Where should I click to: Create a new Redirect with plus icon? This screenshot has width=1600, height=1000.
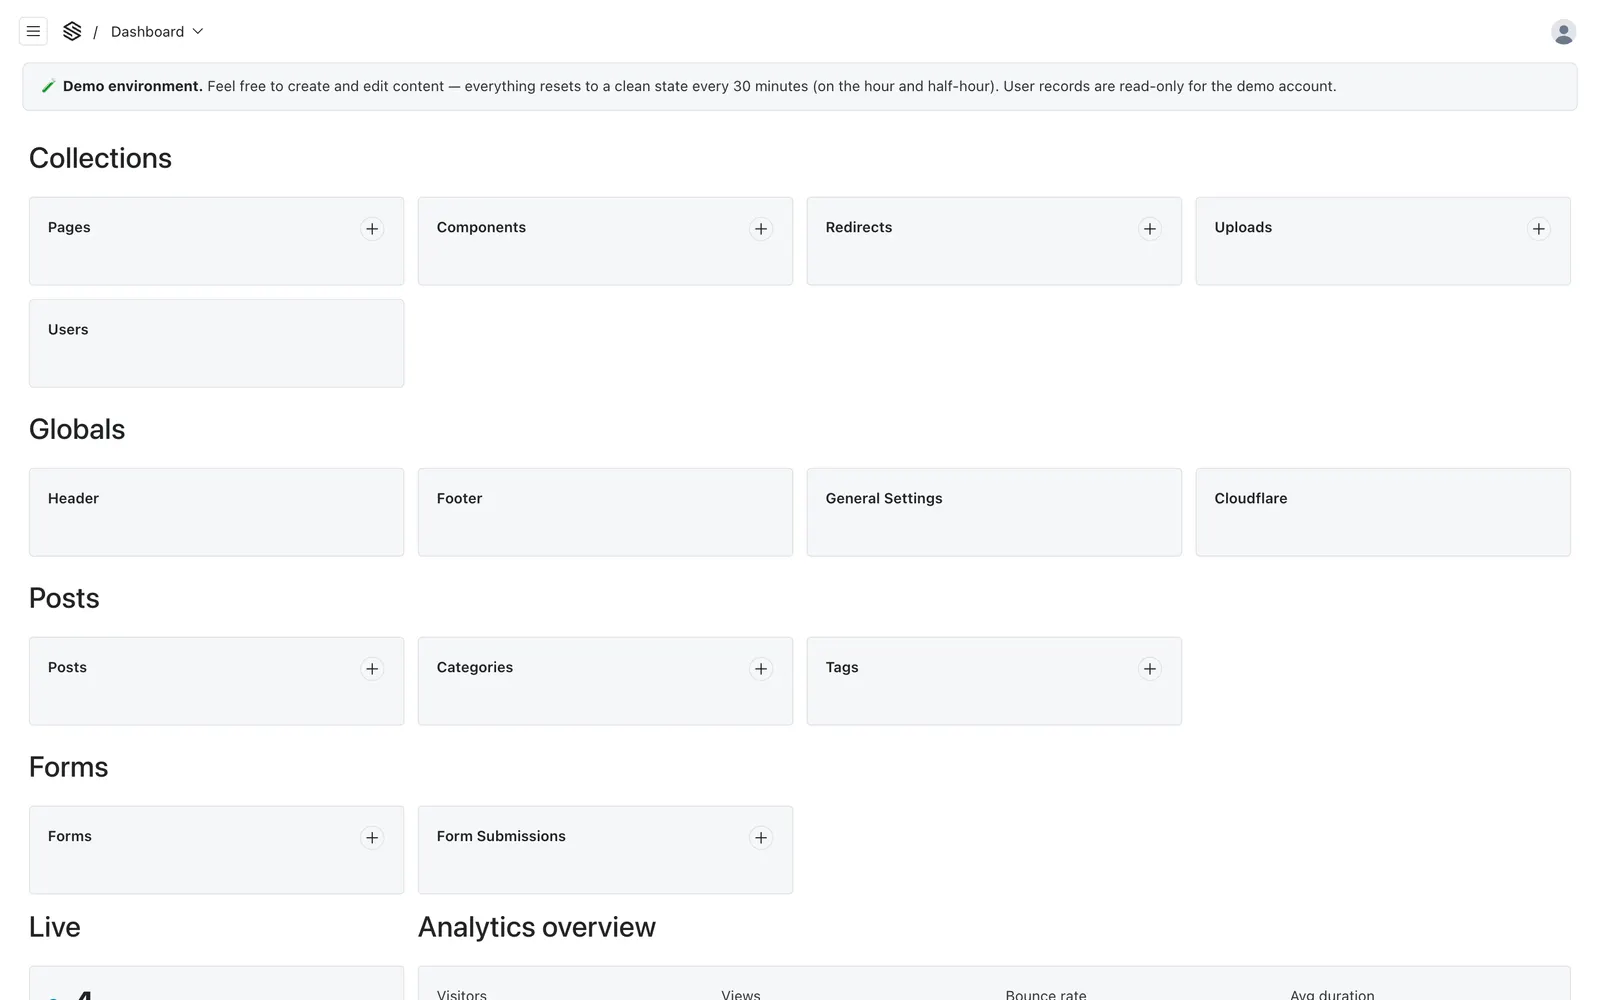tap(1150, 229)
